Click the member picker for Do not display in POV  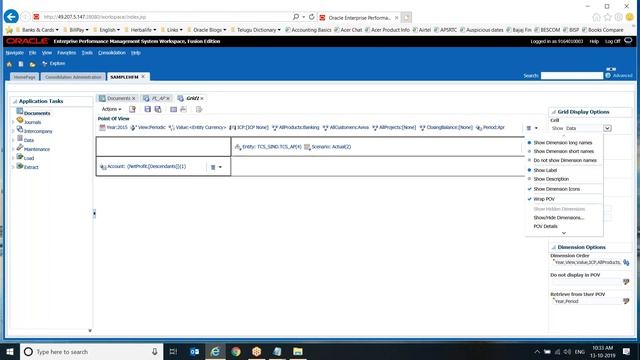(626, 282)
